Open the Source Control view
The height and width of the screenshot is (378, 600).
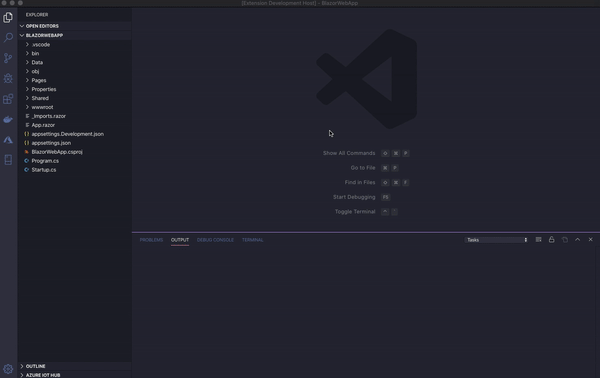[x=8, y=58]
